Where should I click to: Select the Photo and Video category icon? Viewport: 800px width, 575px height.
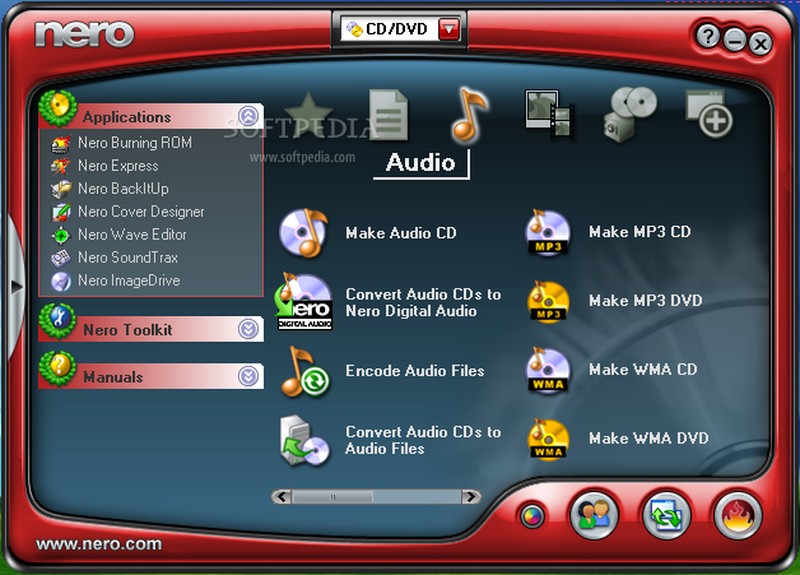click(549, 113)
